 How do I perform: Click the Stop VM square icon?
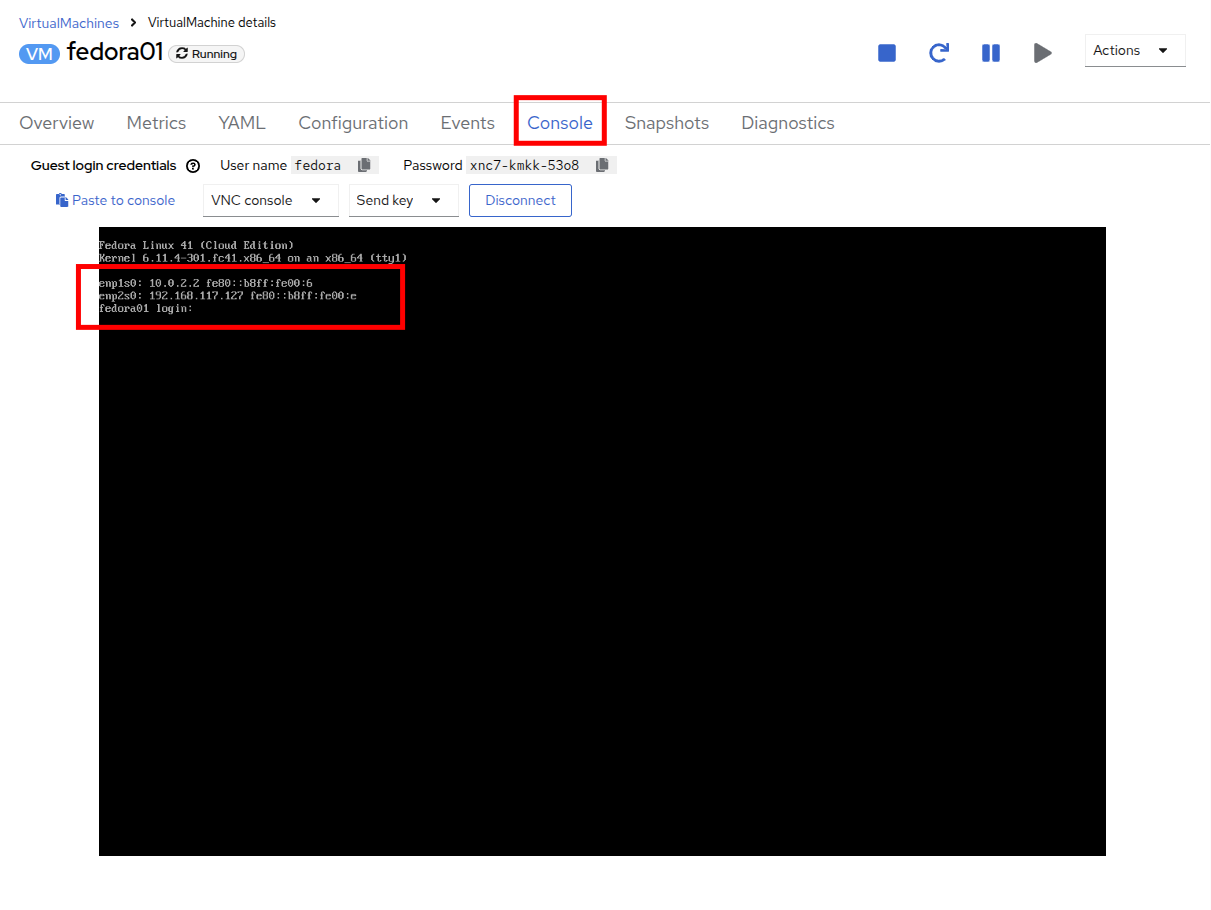887,53
